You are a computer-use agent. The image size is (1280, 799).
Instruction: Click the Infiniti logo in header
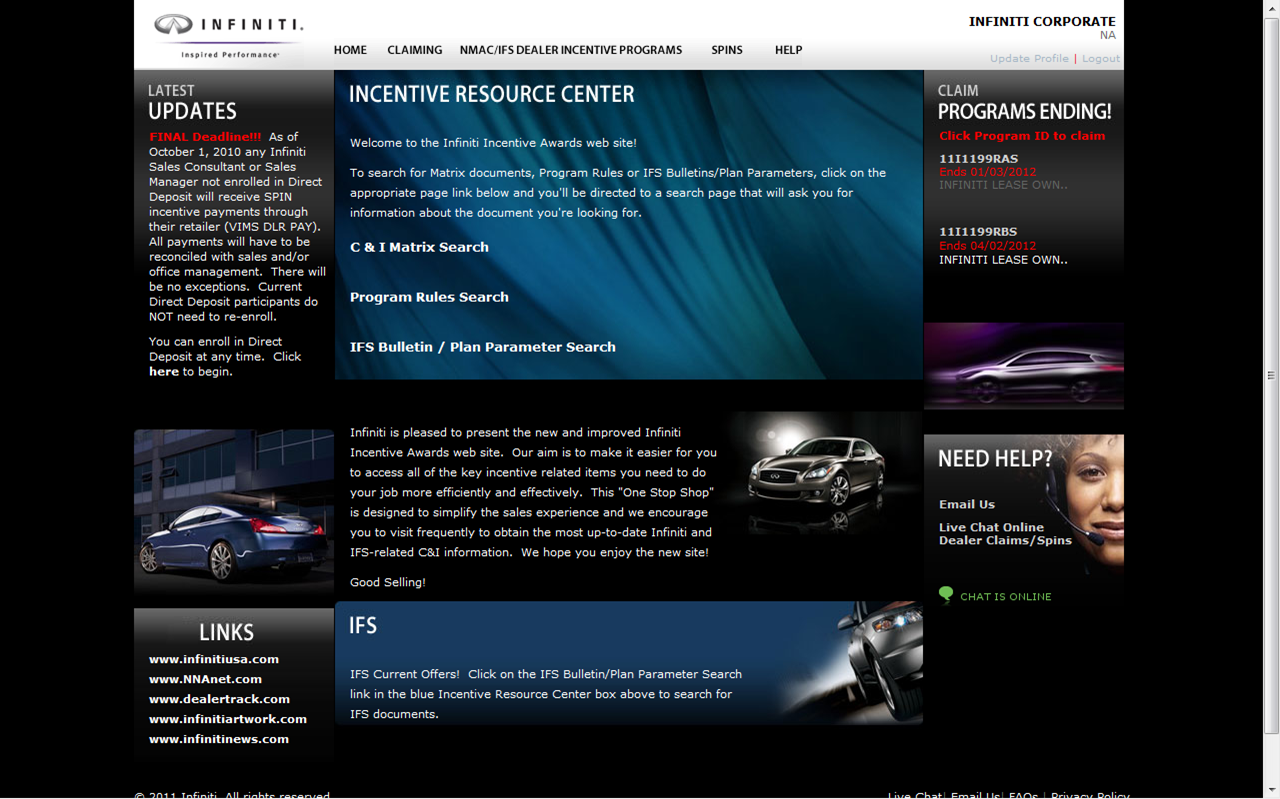point(229,35)
